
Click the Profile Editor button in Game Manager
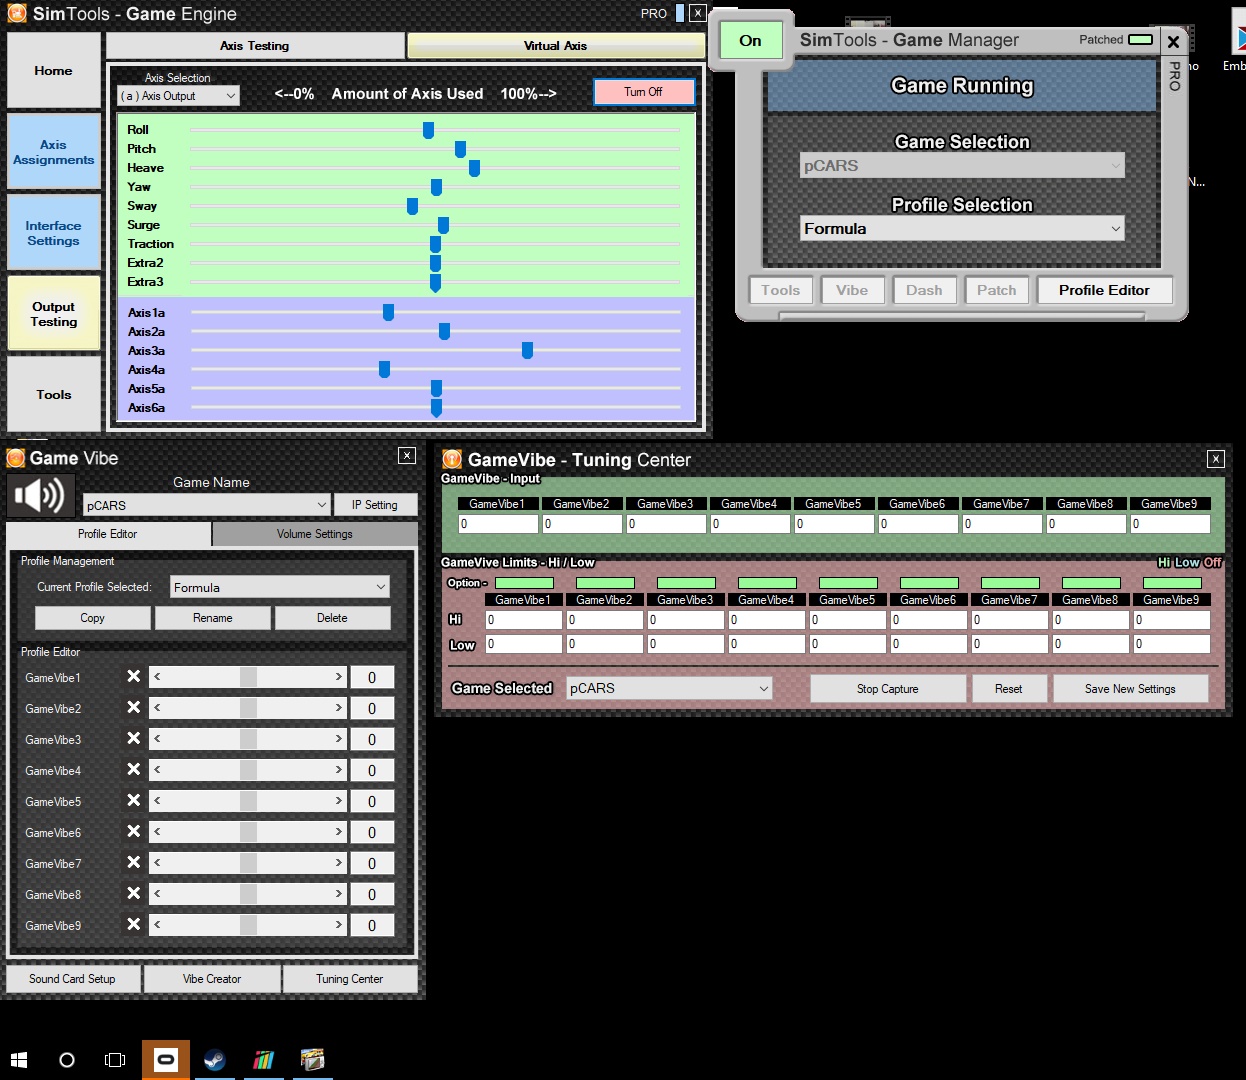pyautogui.click(x=1104, y=290)
